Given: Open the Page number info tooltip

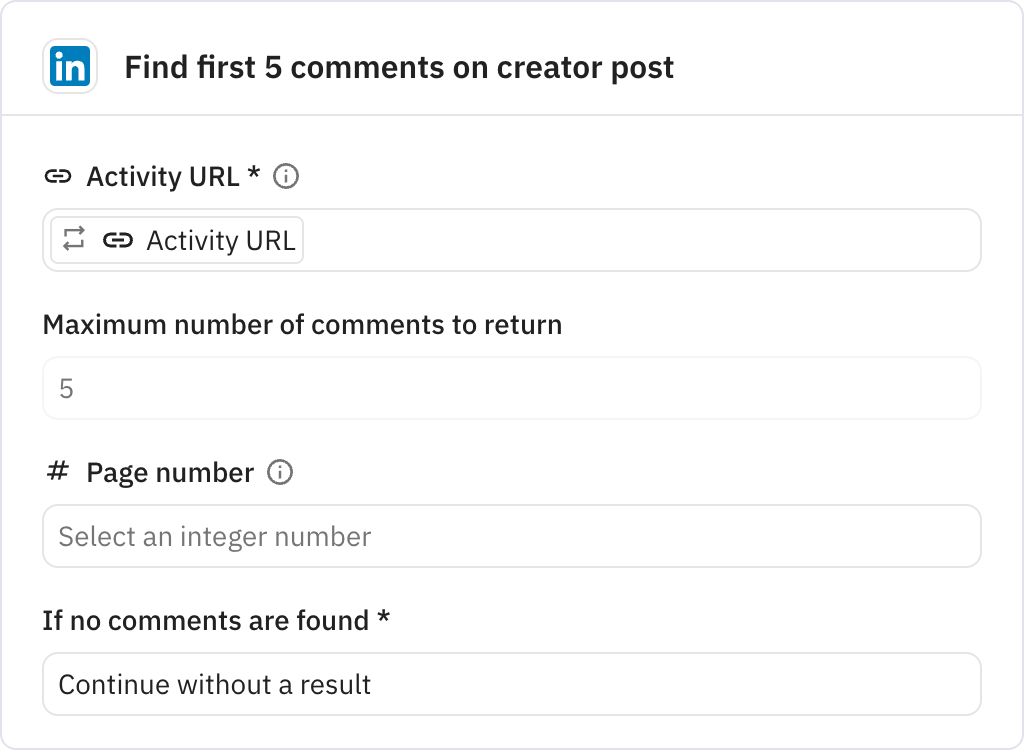Looking at the screenshot, I should coord(280,472).
